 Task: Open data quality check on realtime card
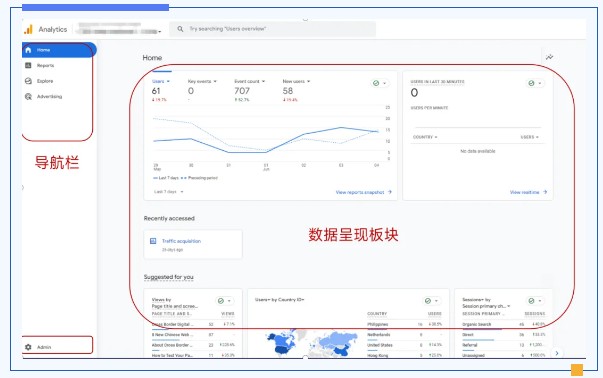(535, 83)
